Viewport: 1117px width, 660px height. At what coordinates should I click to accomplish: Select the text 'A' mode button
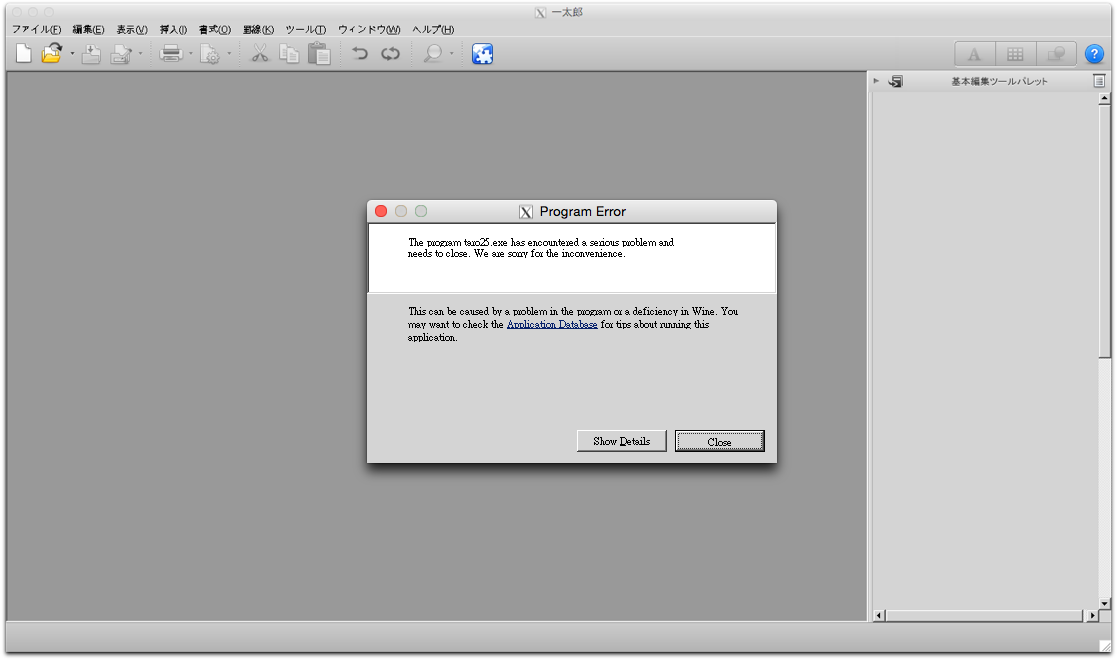tap(975, 54)
